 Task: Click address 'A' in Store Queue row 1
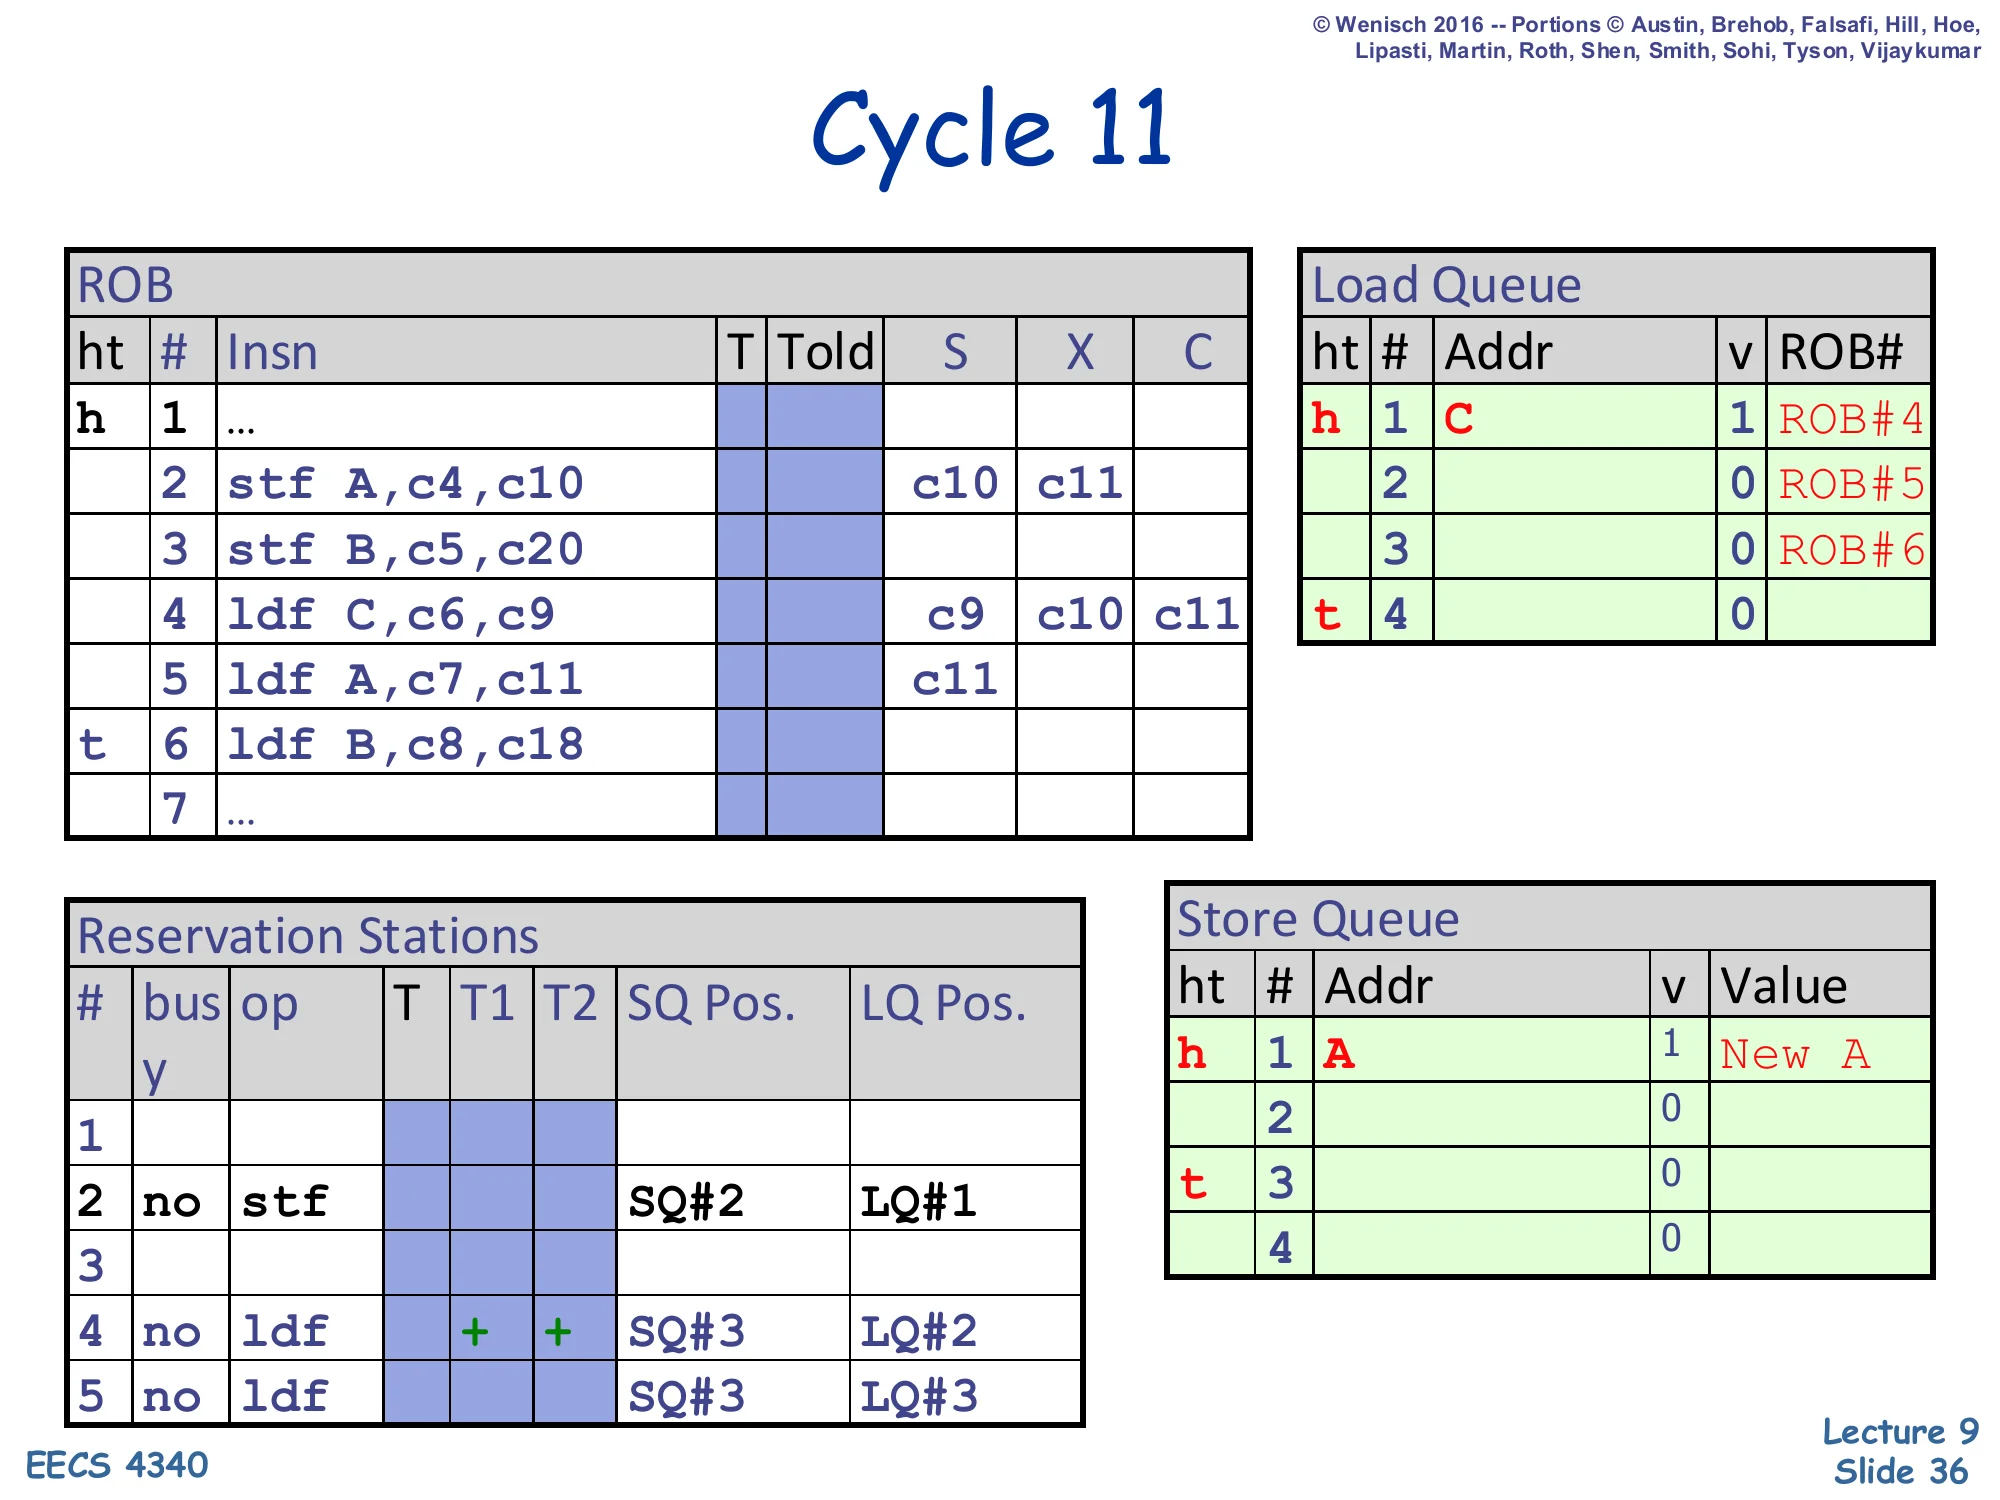coord(1339,1054)
